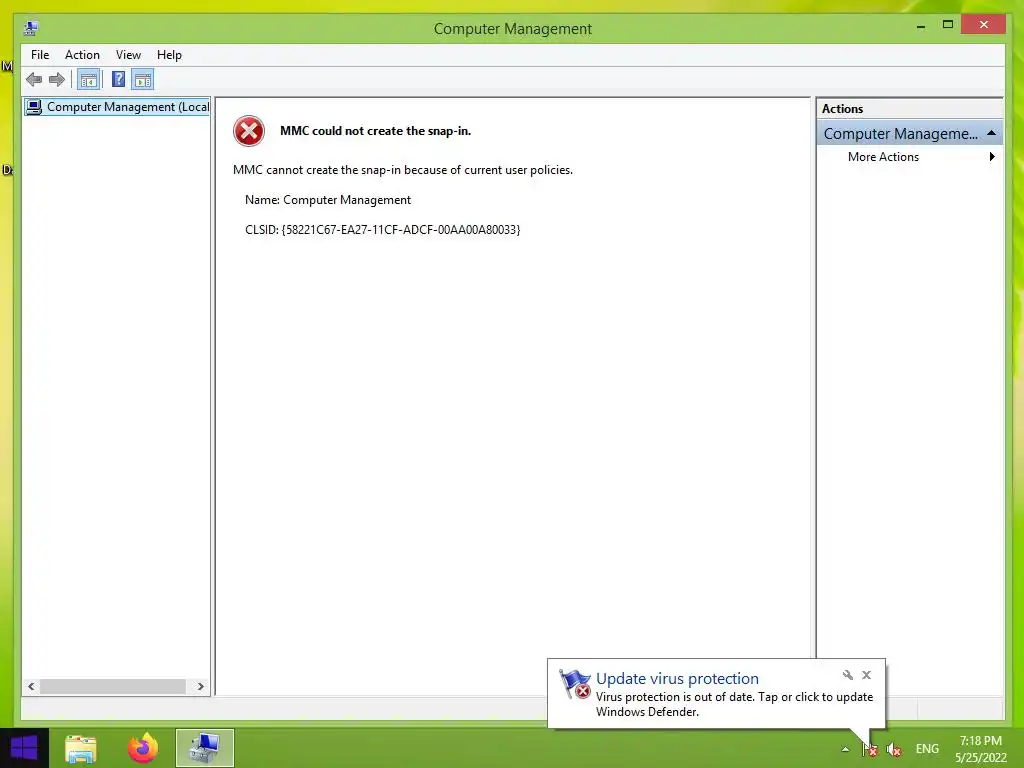Click left arrow of tree pane scrollbar

(x=31, y=686)
